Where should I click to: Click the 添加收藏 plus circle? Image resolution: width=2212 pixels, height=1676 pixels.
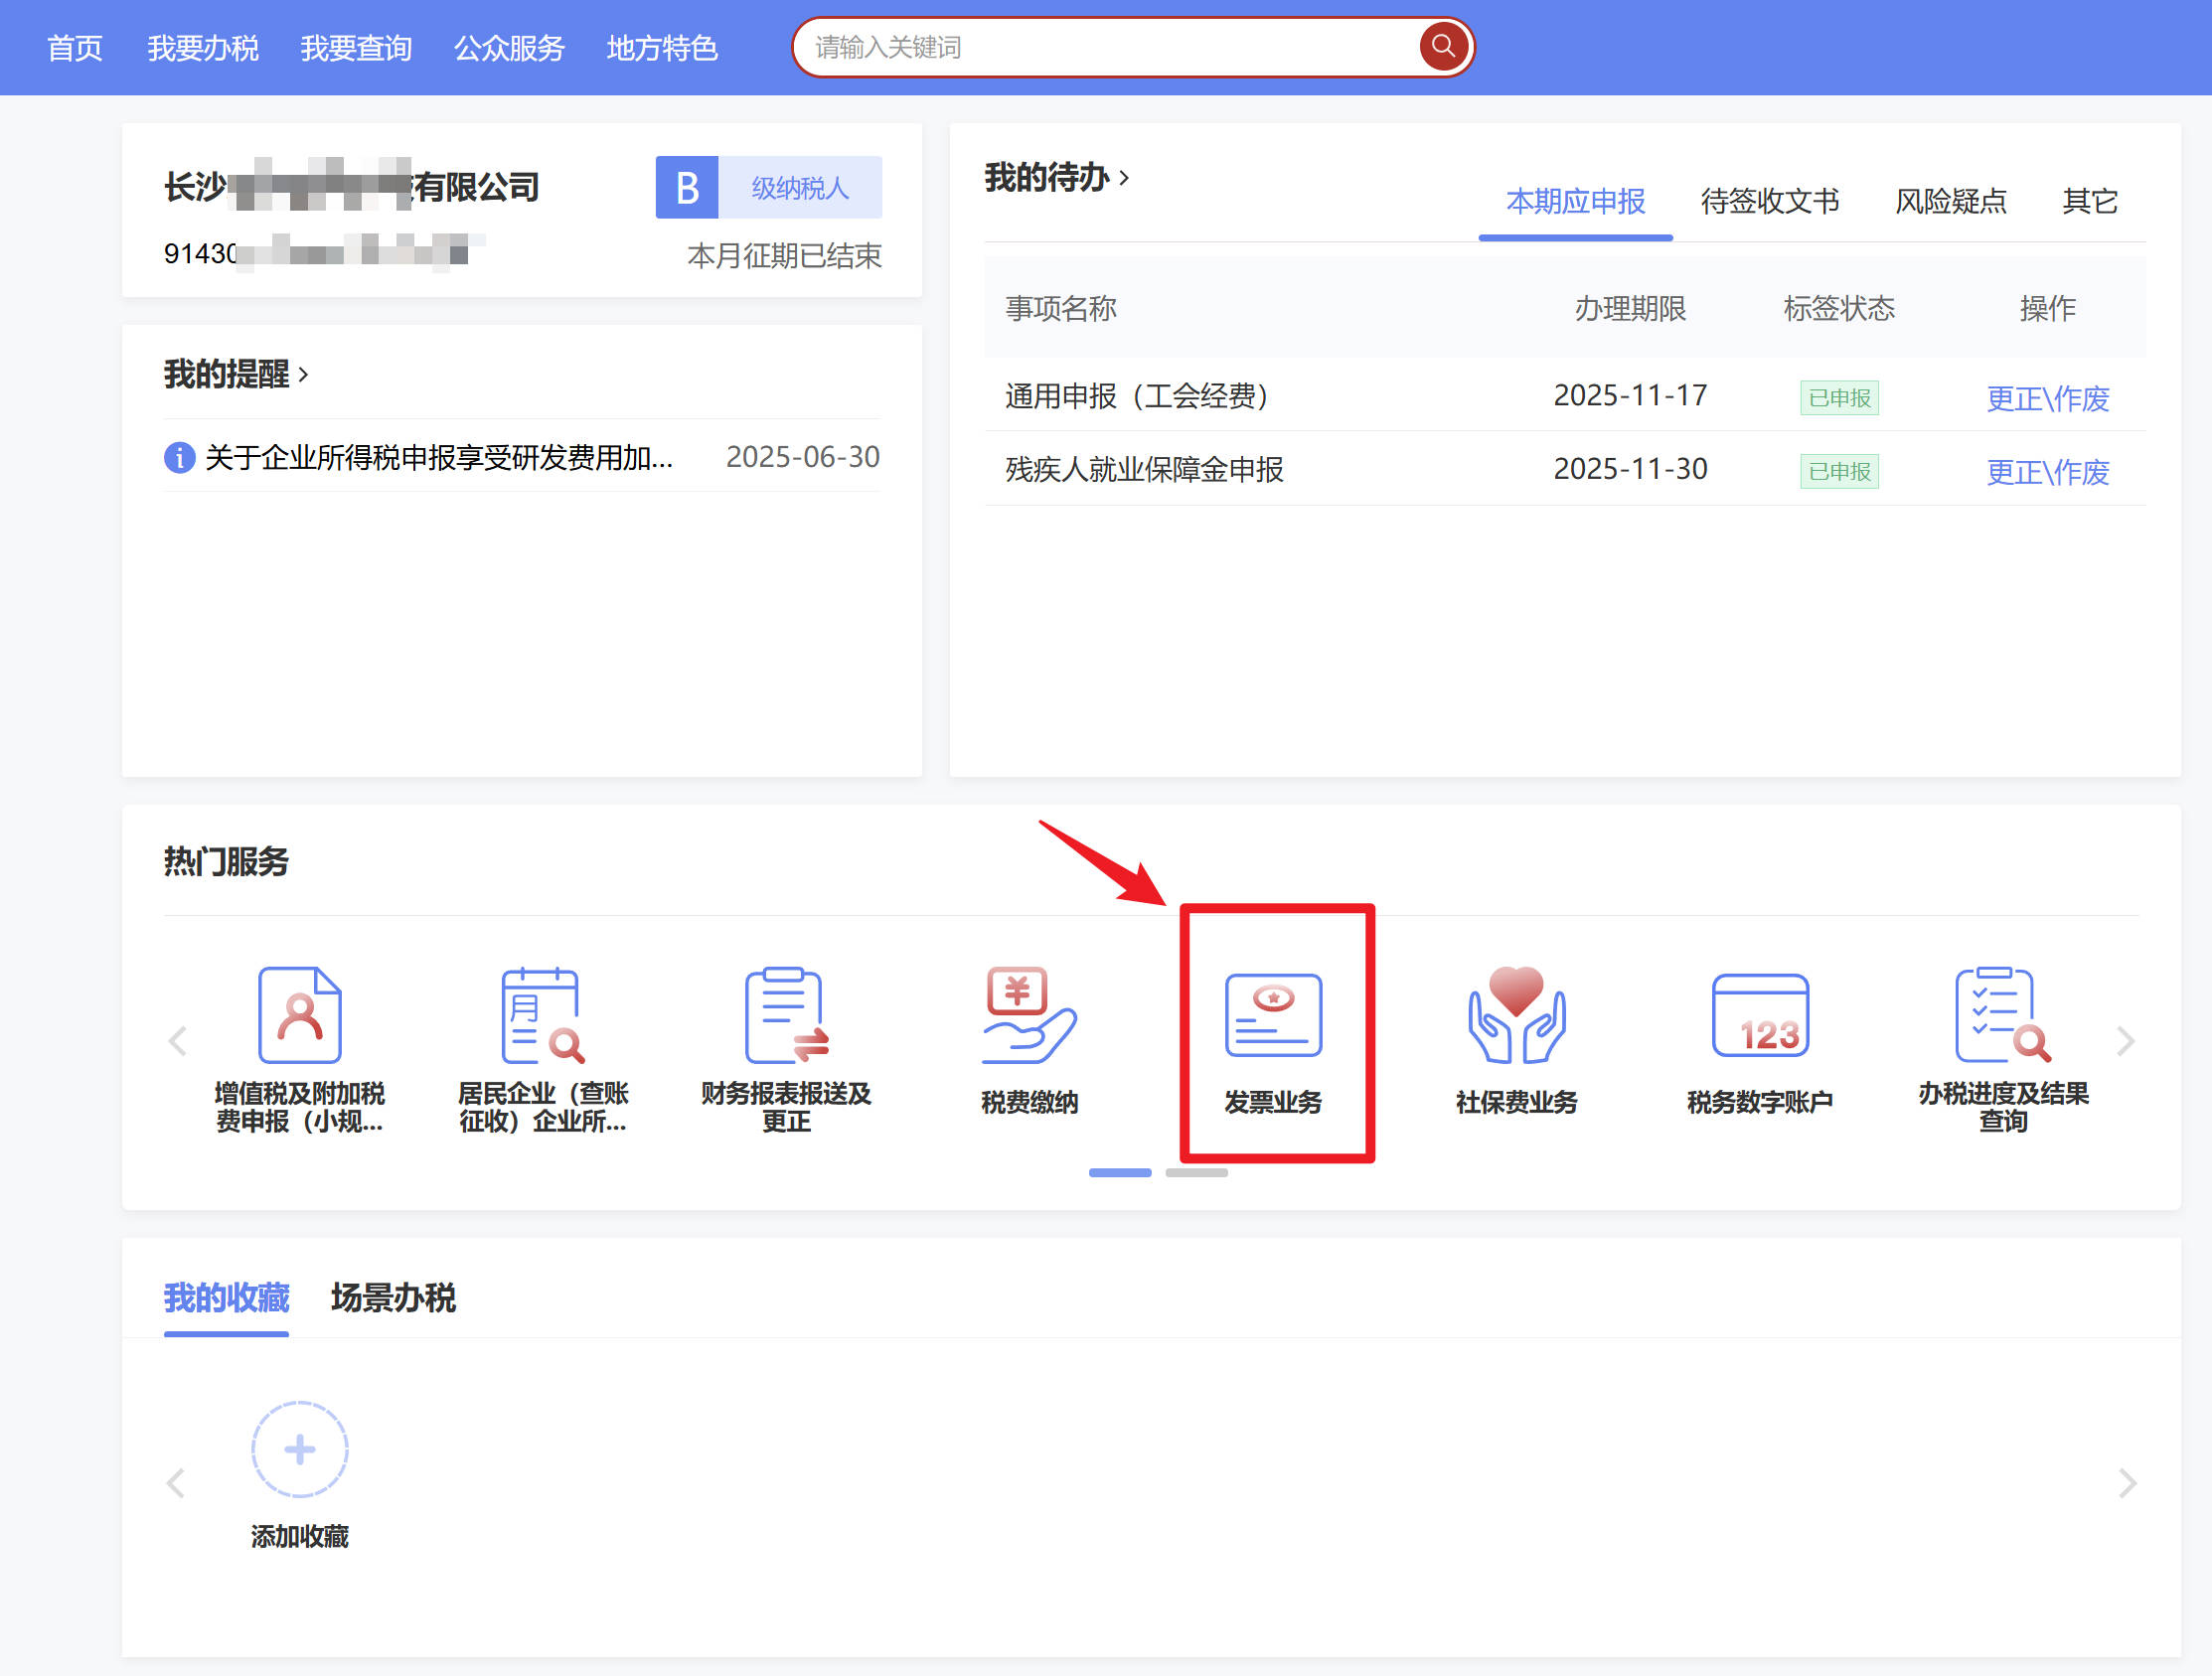tap(299, 1449)
